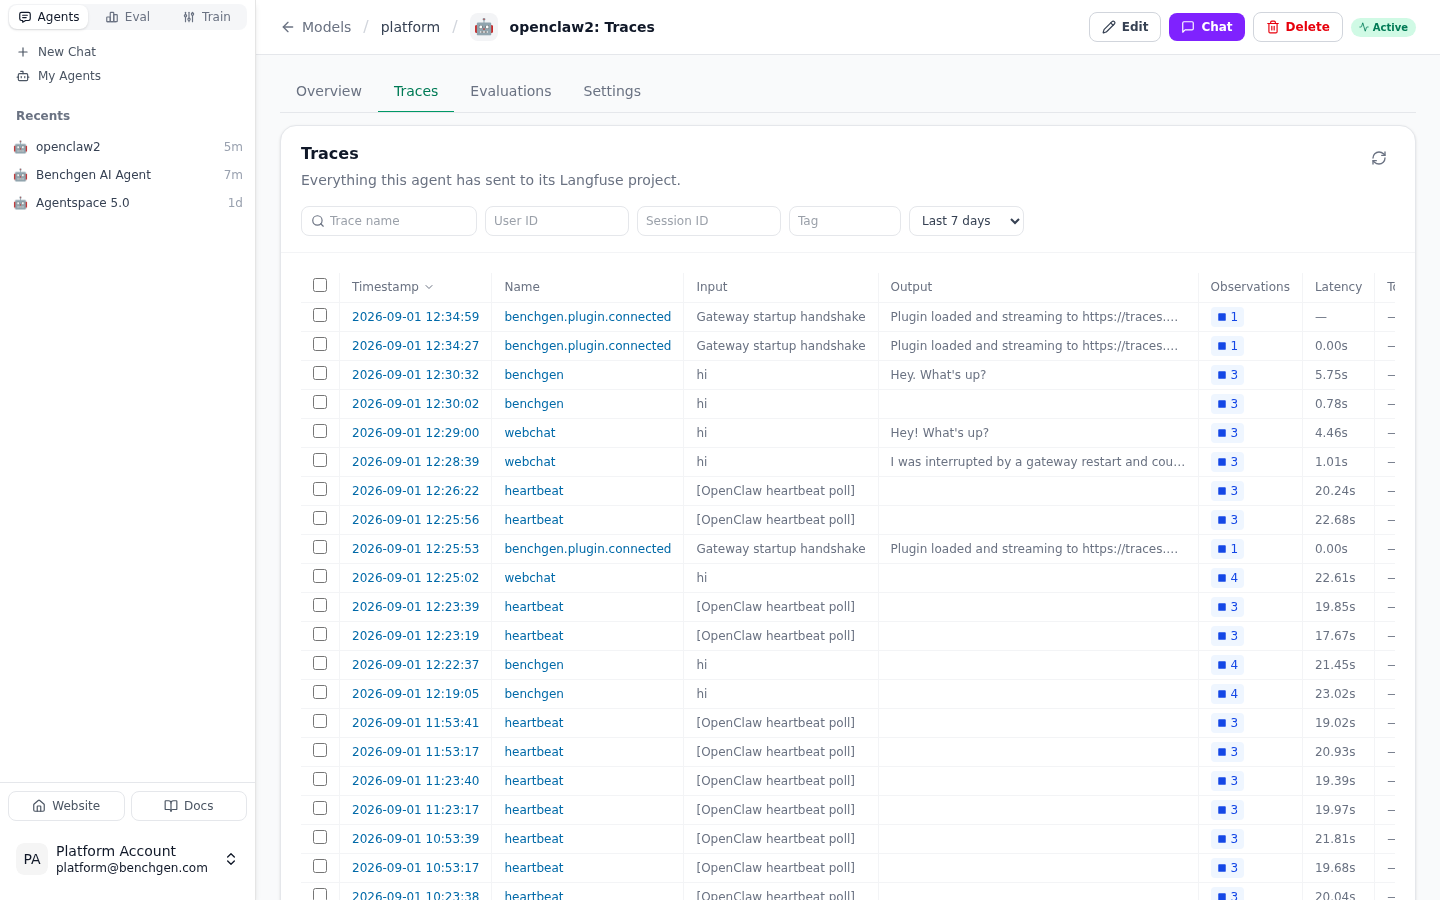Open the trace timestamped 2026-09-01 12:34:59
1440x900 pixels.
tap(415, 317)
